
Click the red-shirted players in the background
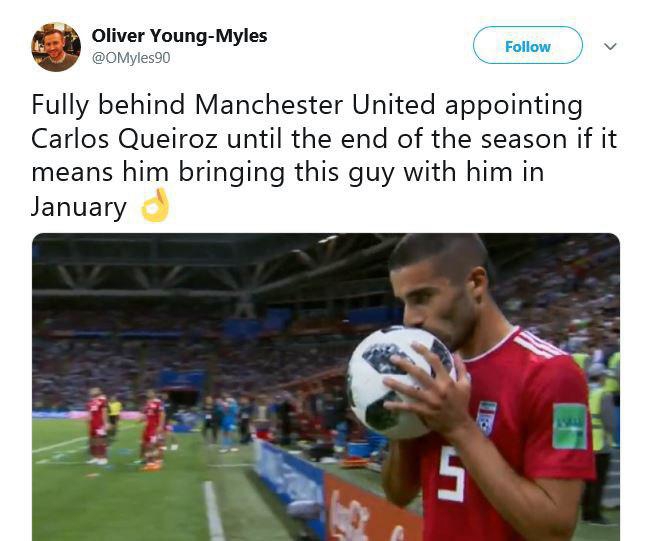pyautogui.click(x=125, y=427)
